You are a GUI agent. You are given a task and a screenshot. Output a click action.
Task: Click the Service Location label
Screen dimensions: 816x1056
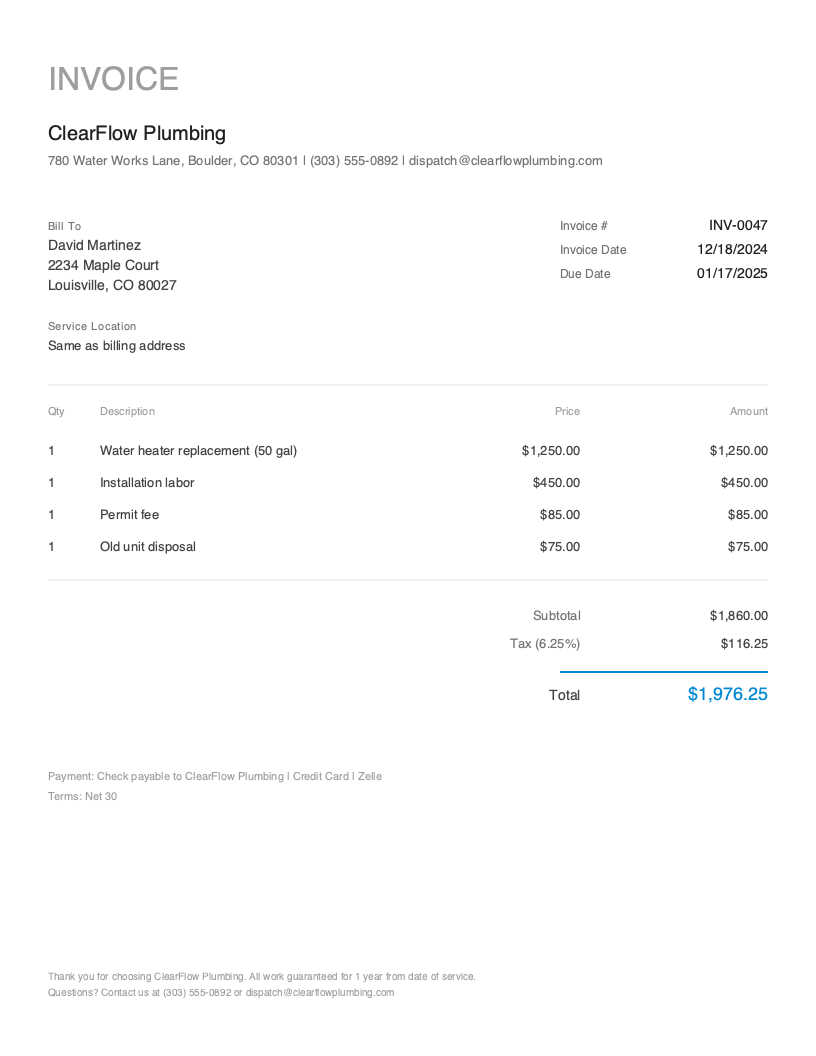click(92, 326)
